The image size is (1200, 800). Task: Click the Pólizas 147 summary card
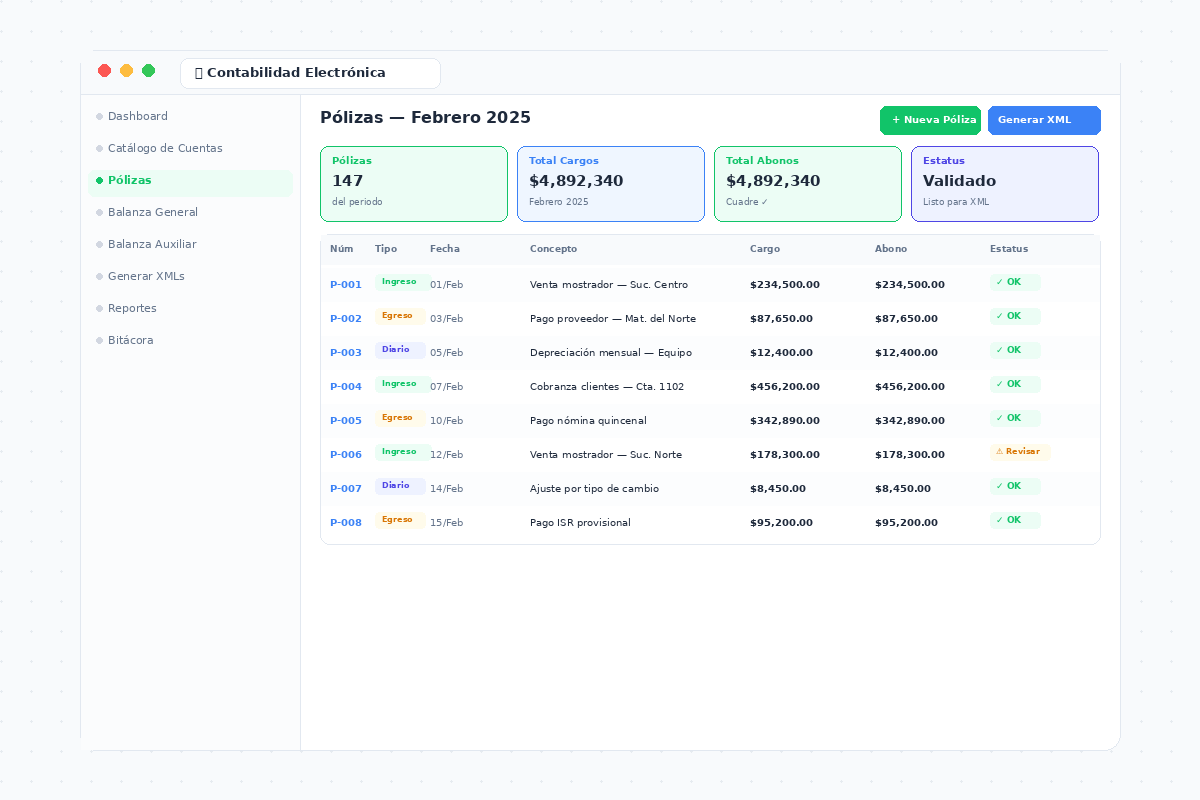(414, 184)
